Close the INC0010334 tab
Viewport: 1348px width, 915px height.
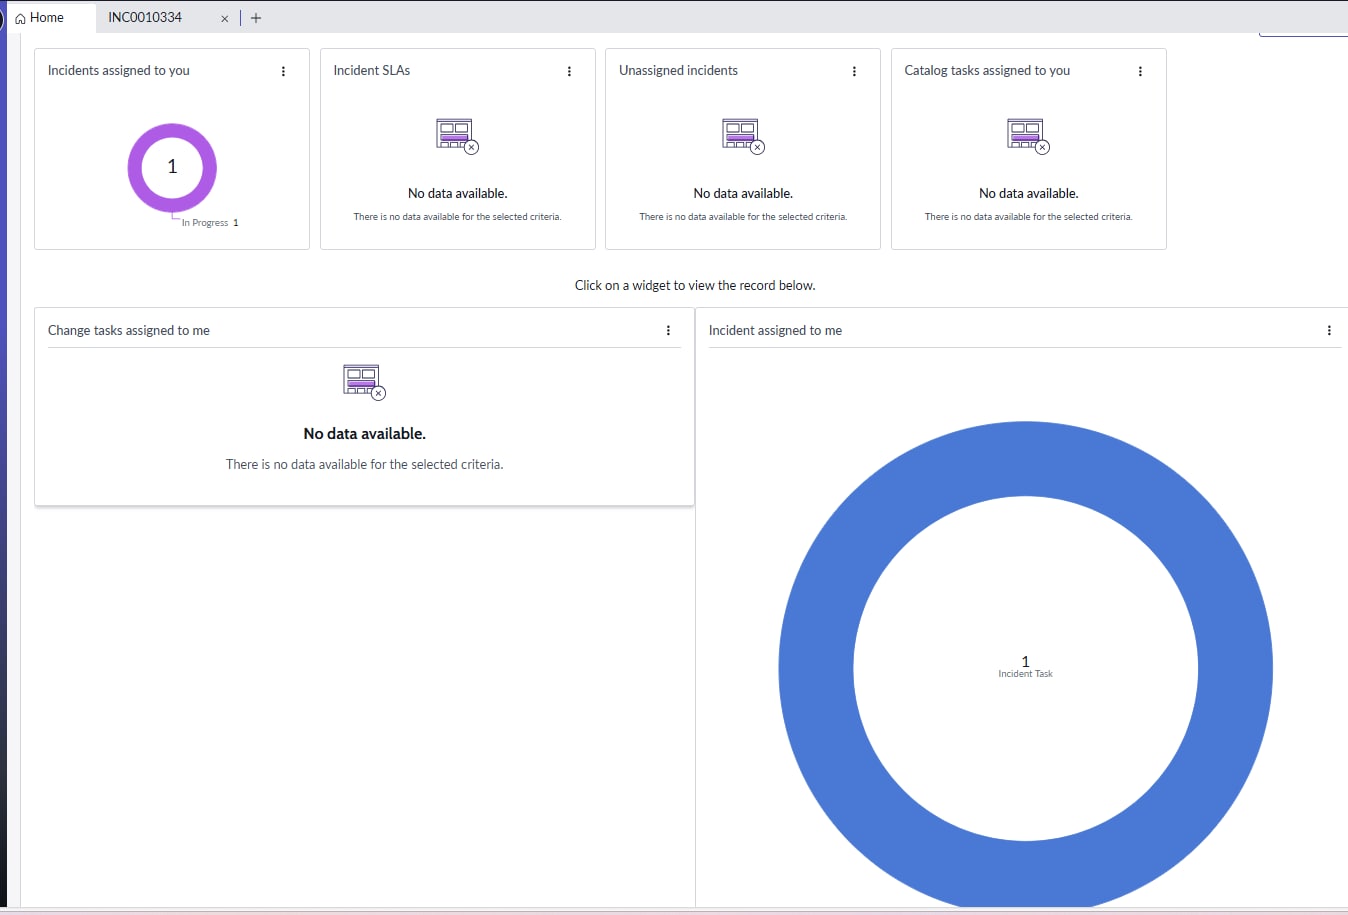(x=225, y=18)
